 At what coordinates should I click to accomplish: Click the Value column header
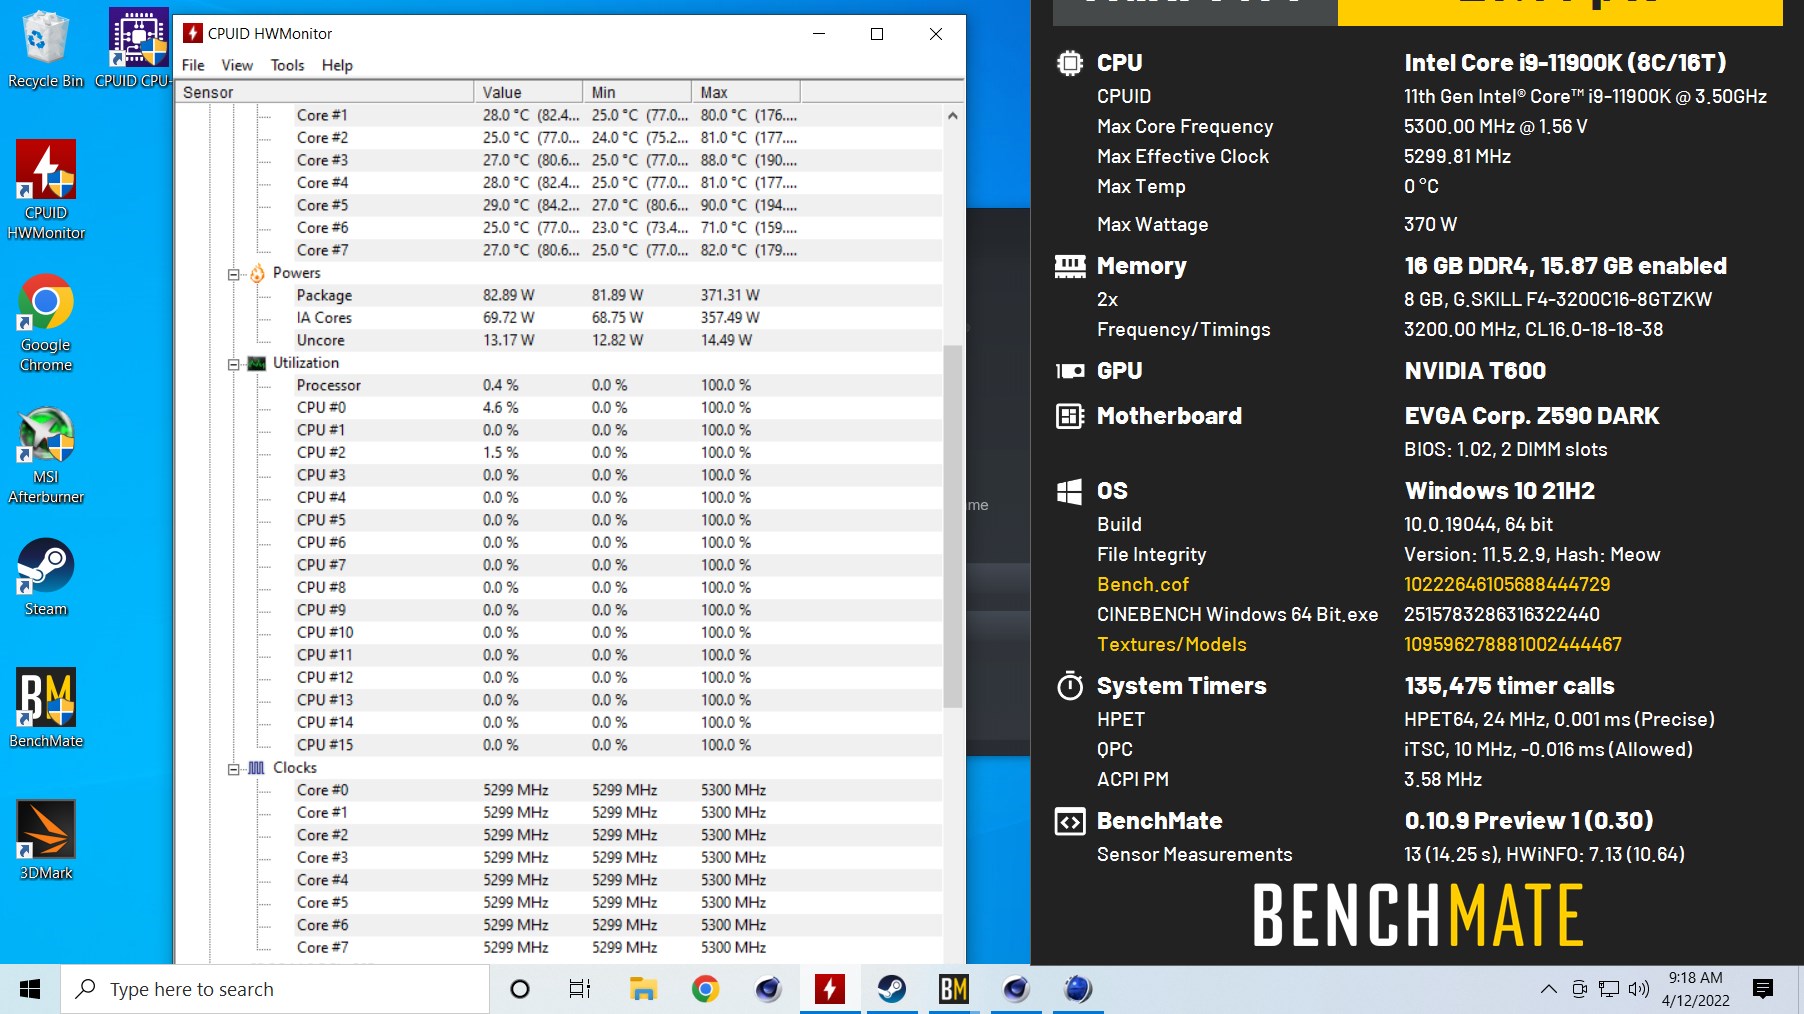tap(528, 92)
